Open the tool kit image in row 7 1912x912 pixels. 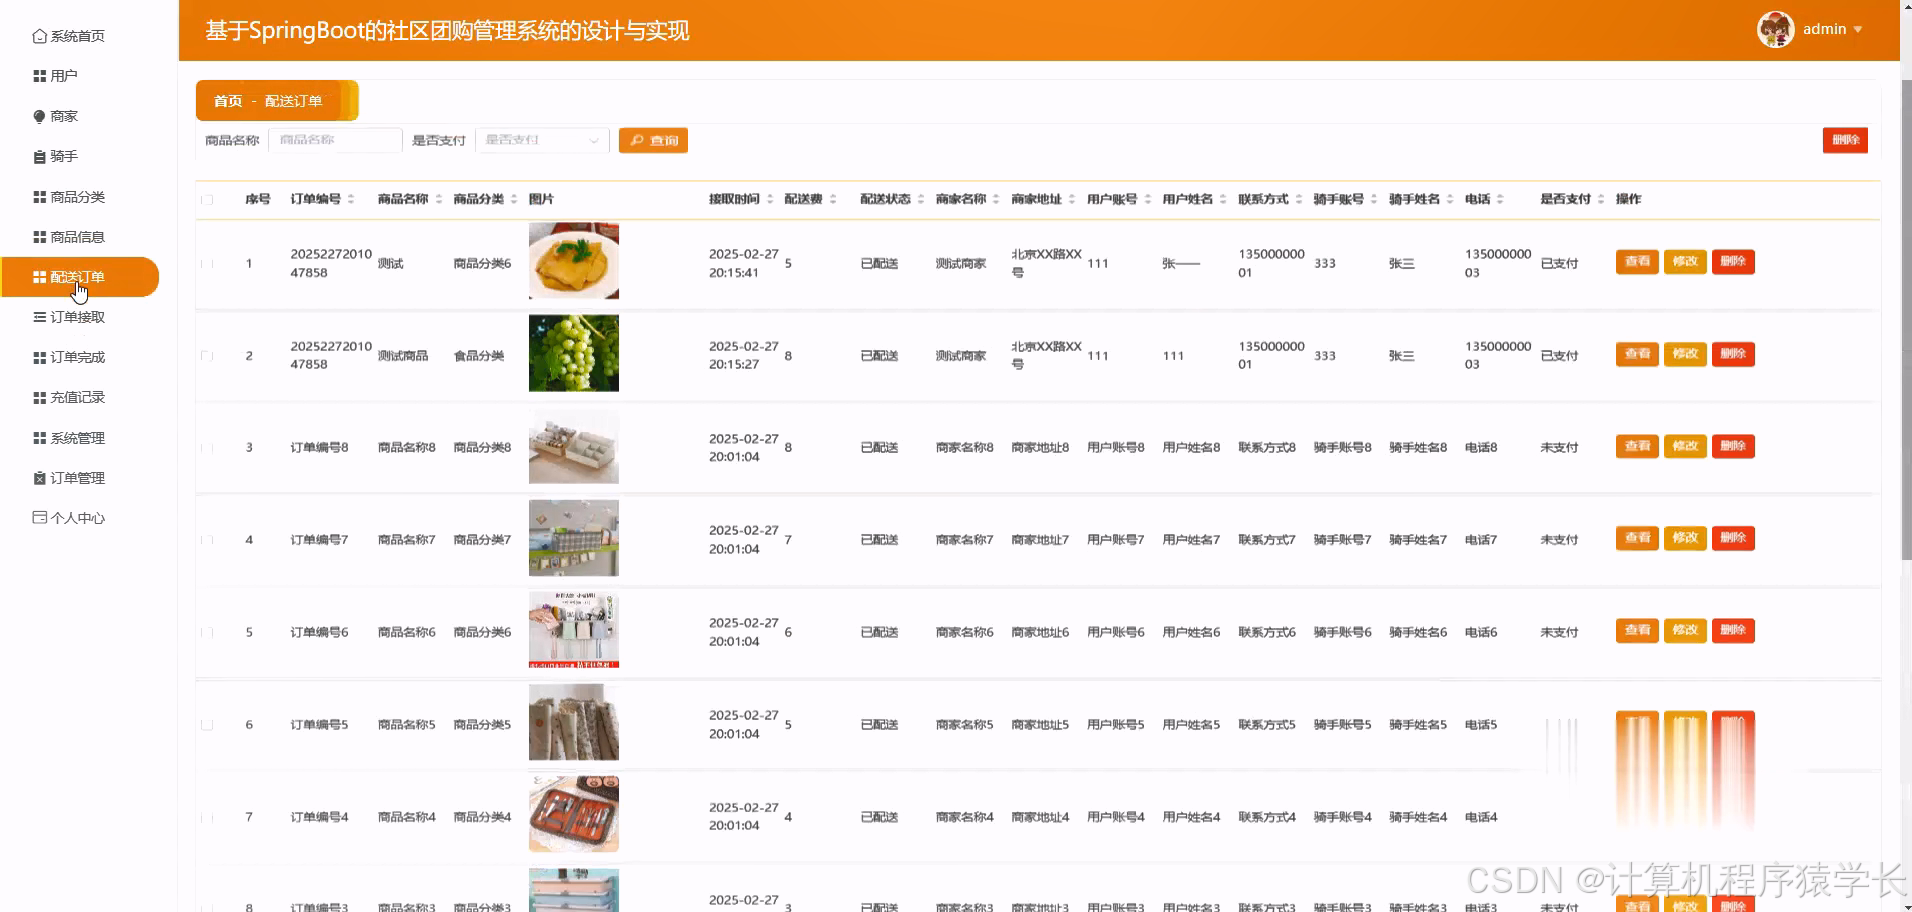point(574,814)
